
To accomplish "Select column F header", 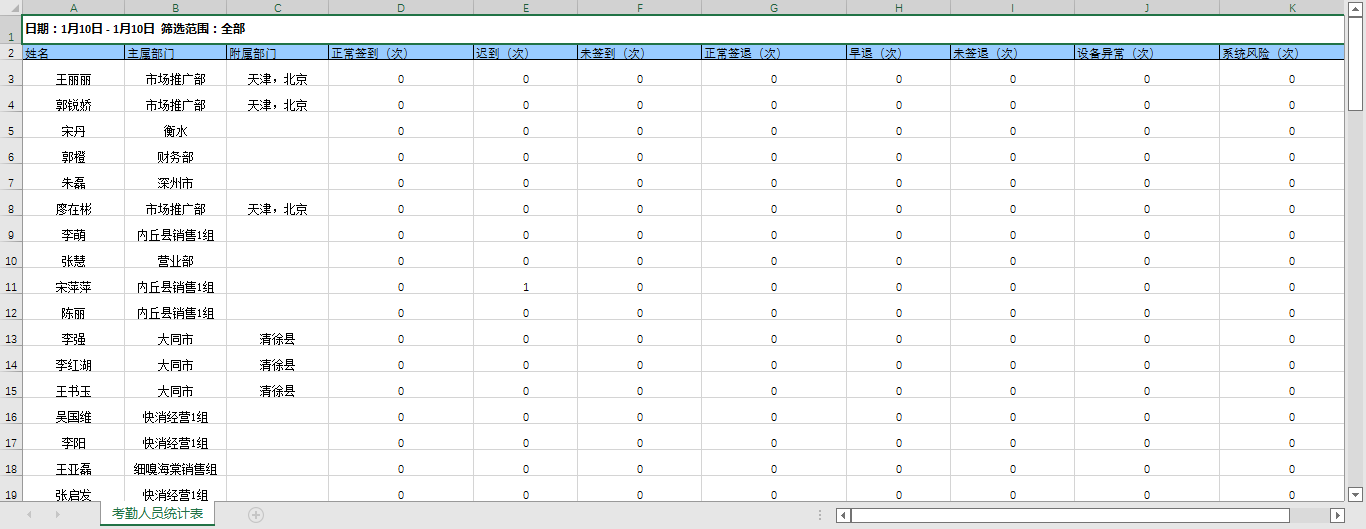I will 639,7.
